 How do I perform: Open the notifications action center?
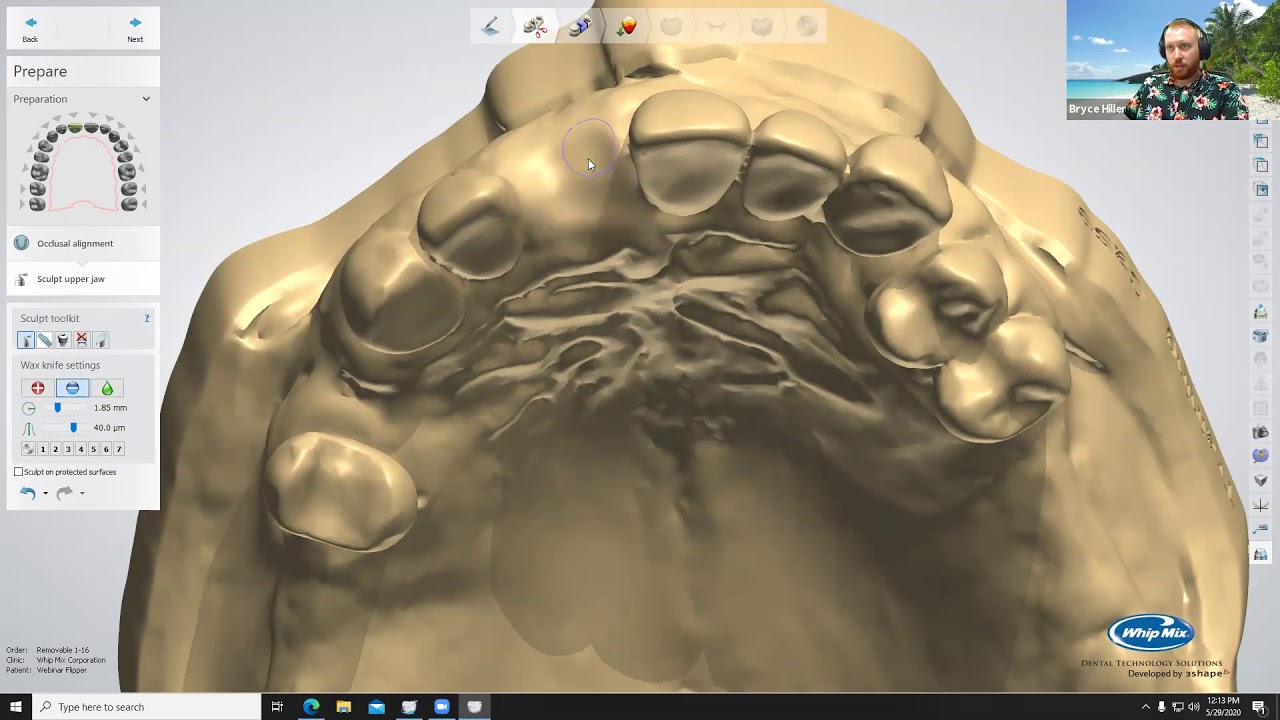pyautogui.click(x=1259, y=707)
